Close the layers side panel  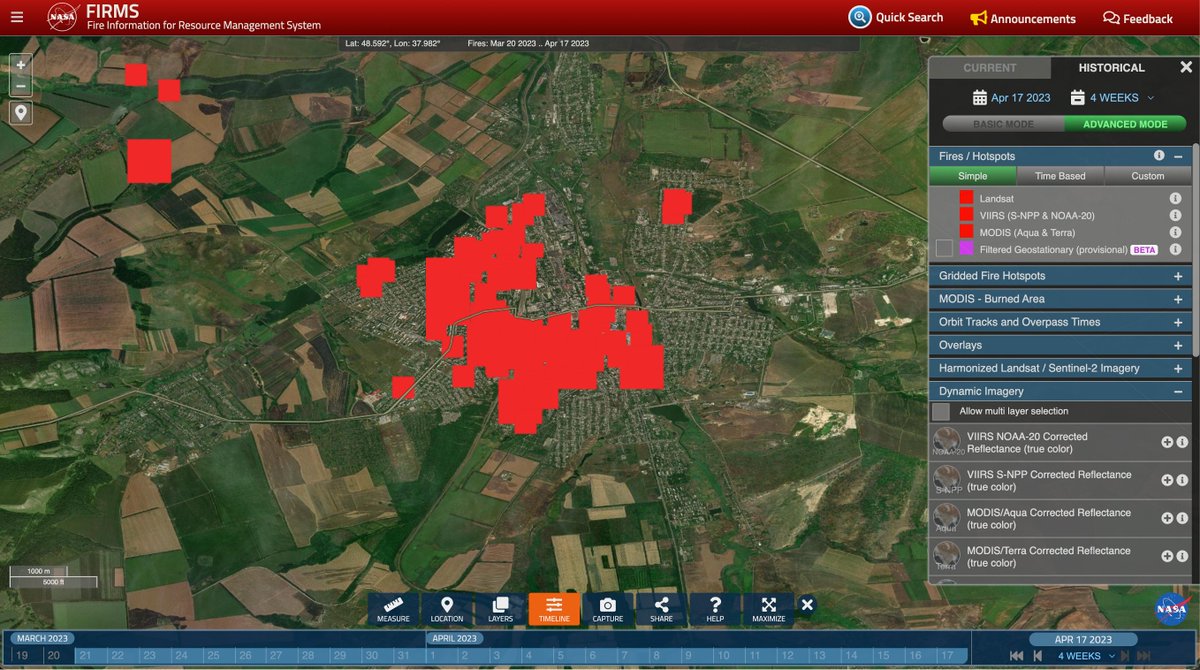1186,67
